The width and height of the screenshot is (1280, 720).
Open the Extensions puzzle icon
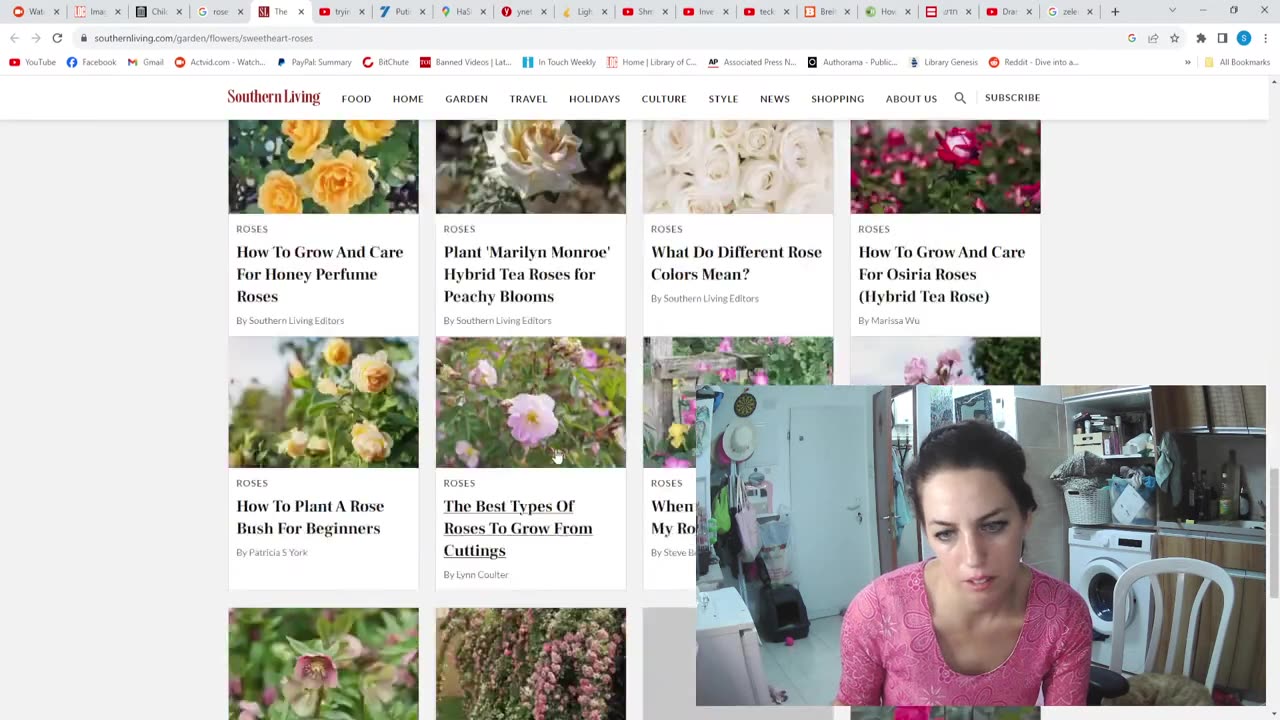pyautogui.click(x=1201, y=38)
